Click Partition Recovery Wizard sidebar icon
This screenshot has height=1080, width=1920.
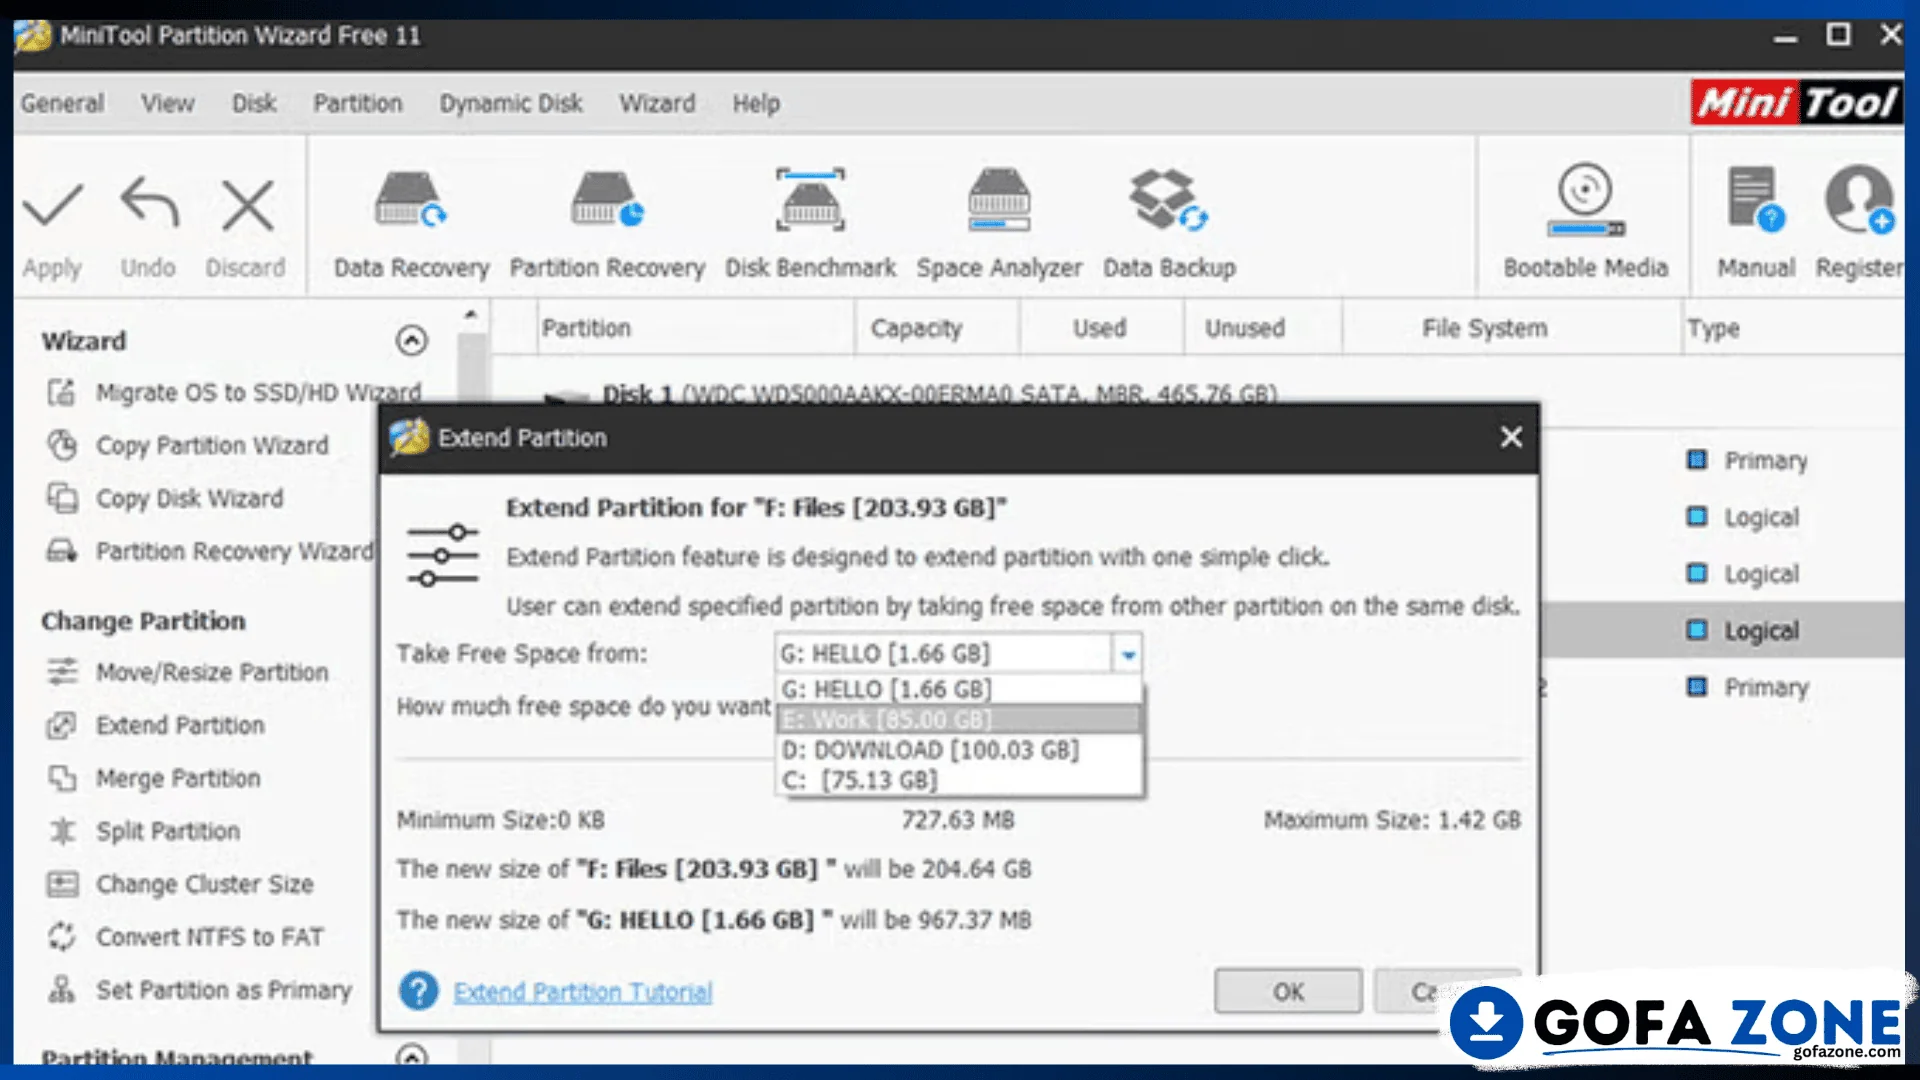click(62, 551)
